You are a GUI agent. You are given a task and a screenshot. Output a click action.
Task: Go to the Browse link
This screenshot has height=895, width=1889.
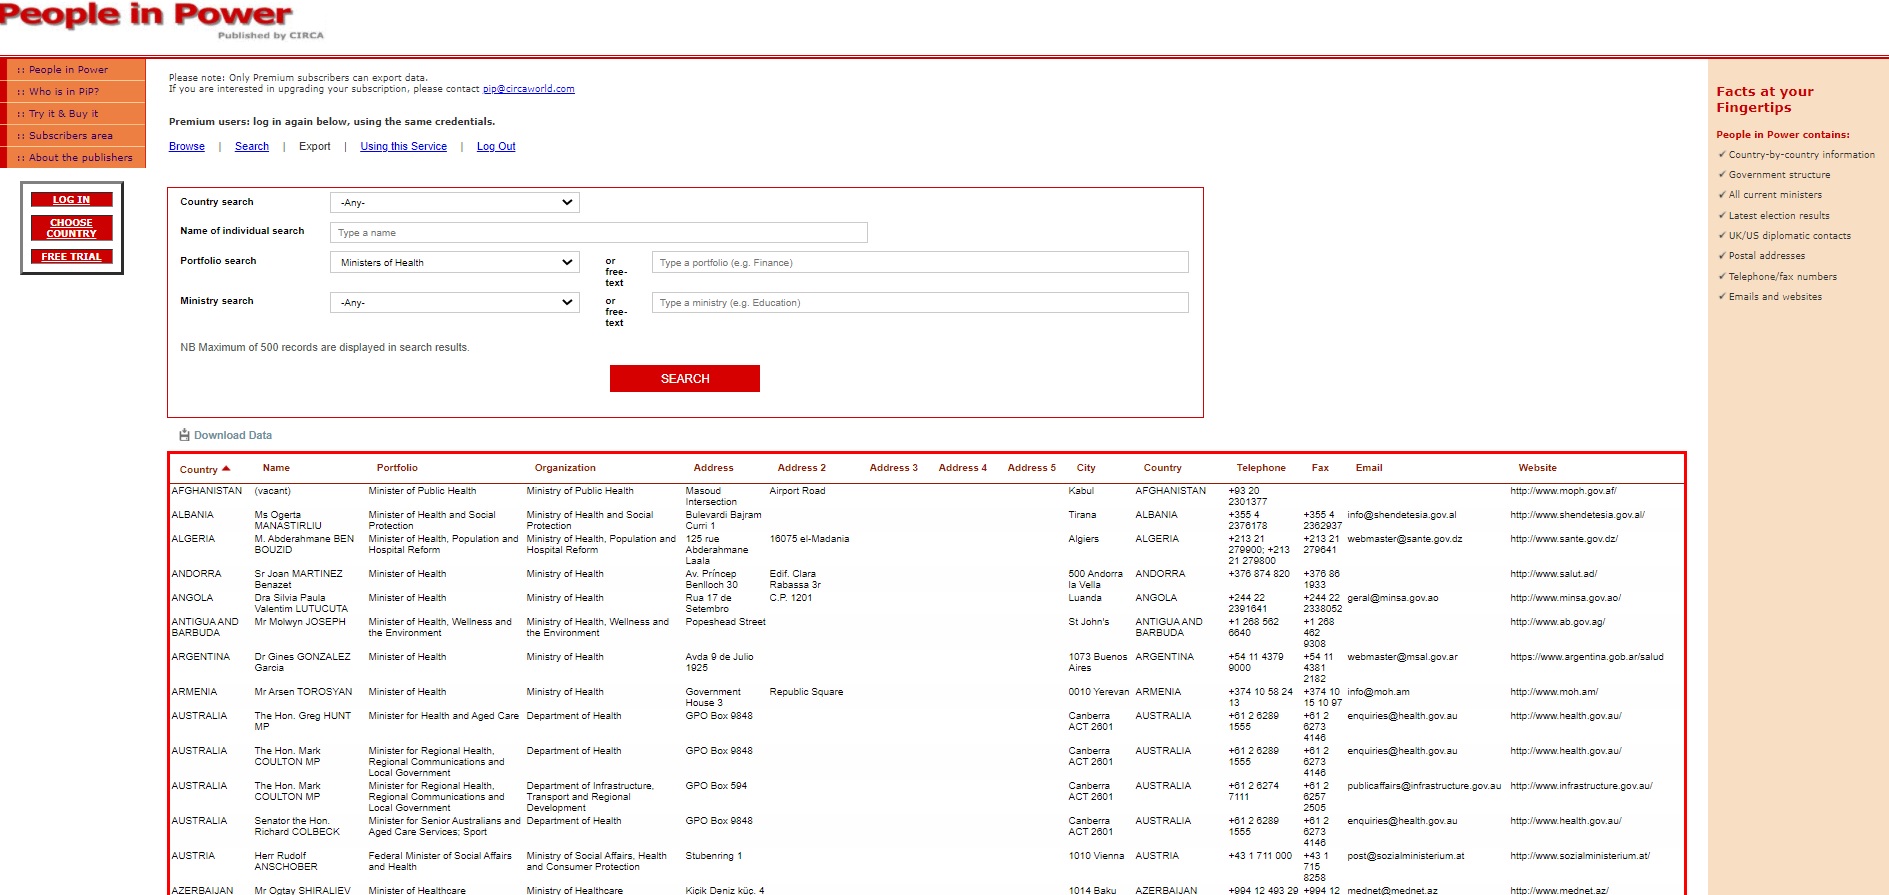187,146
